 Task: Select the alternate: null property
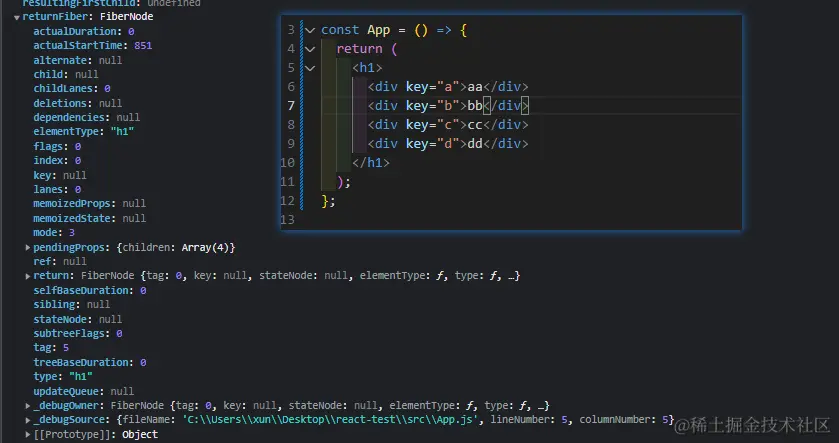click(x=78, y=60)
